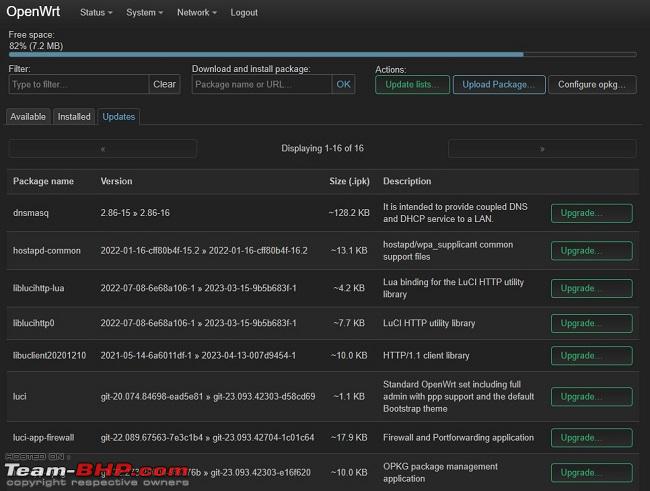This screenshot has width=650, height=491.
Task: Go to next page of packages
Action: point(542,148)
